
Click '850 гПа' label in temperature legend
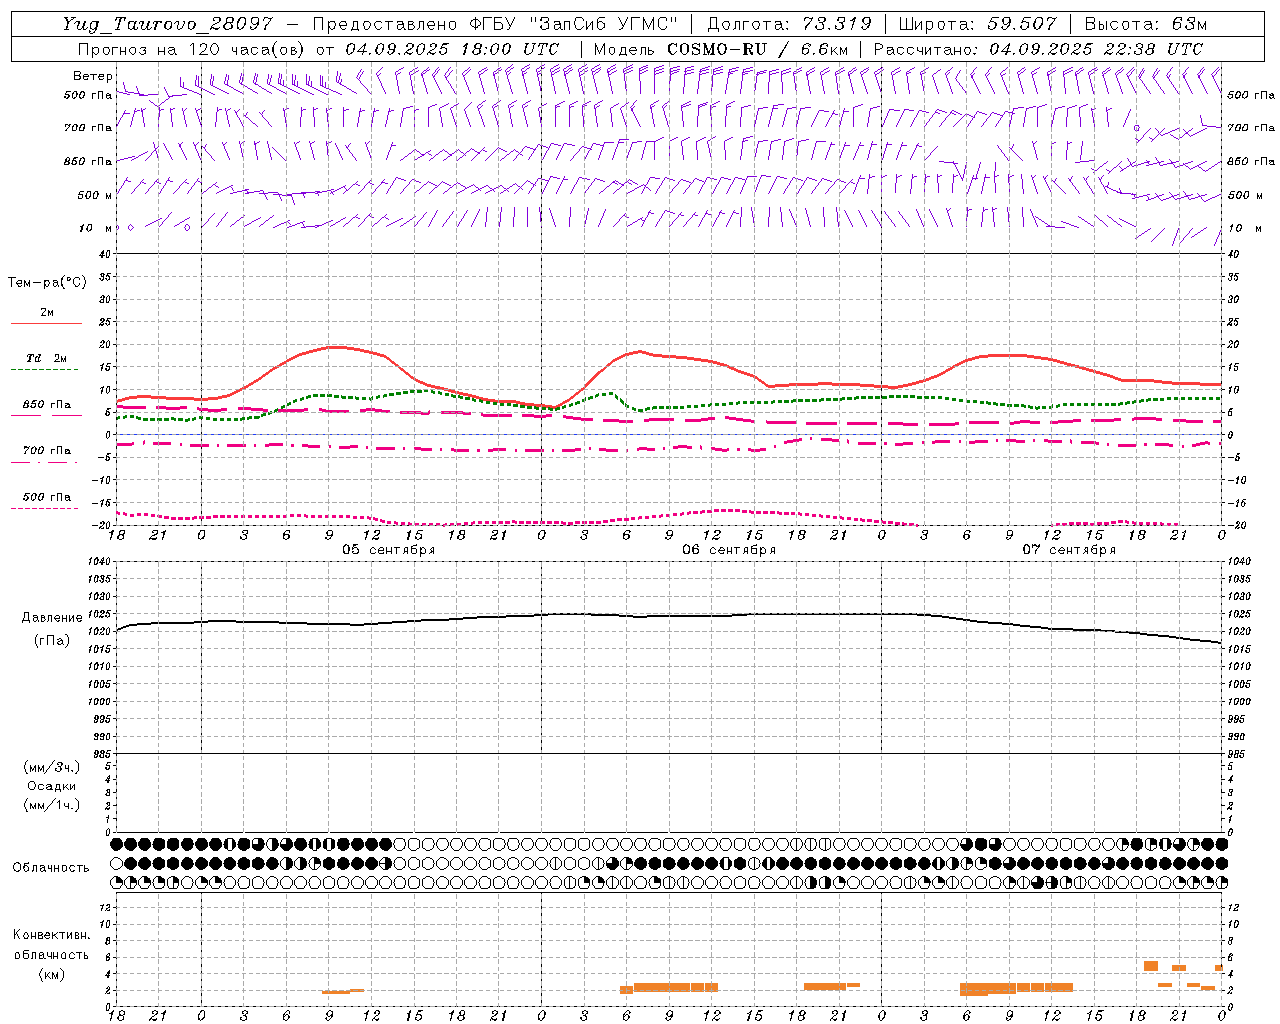click(x=47, y=405)
